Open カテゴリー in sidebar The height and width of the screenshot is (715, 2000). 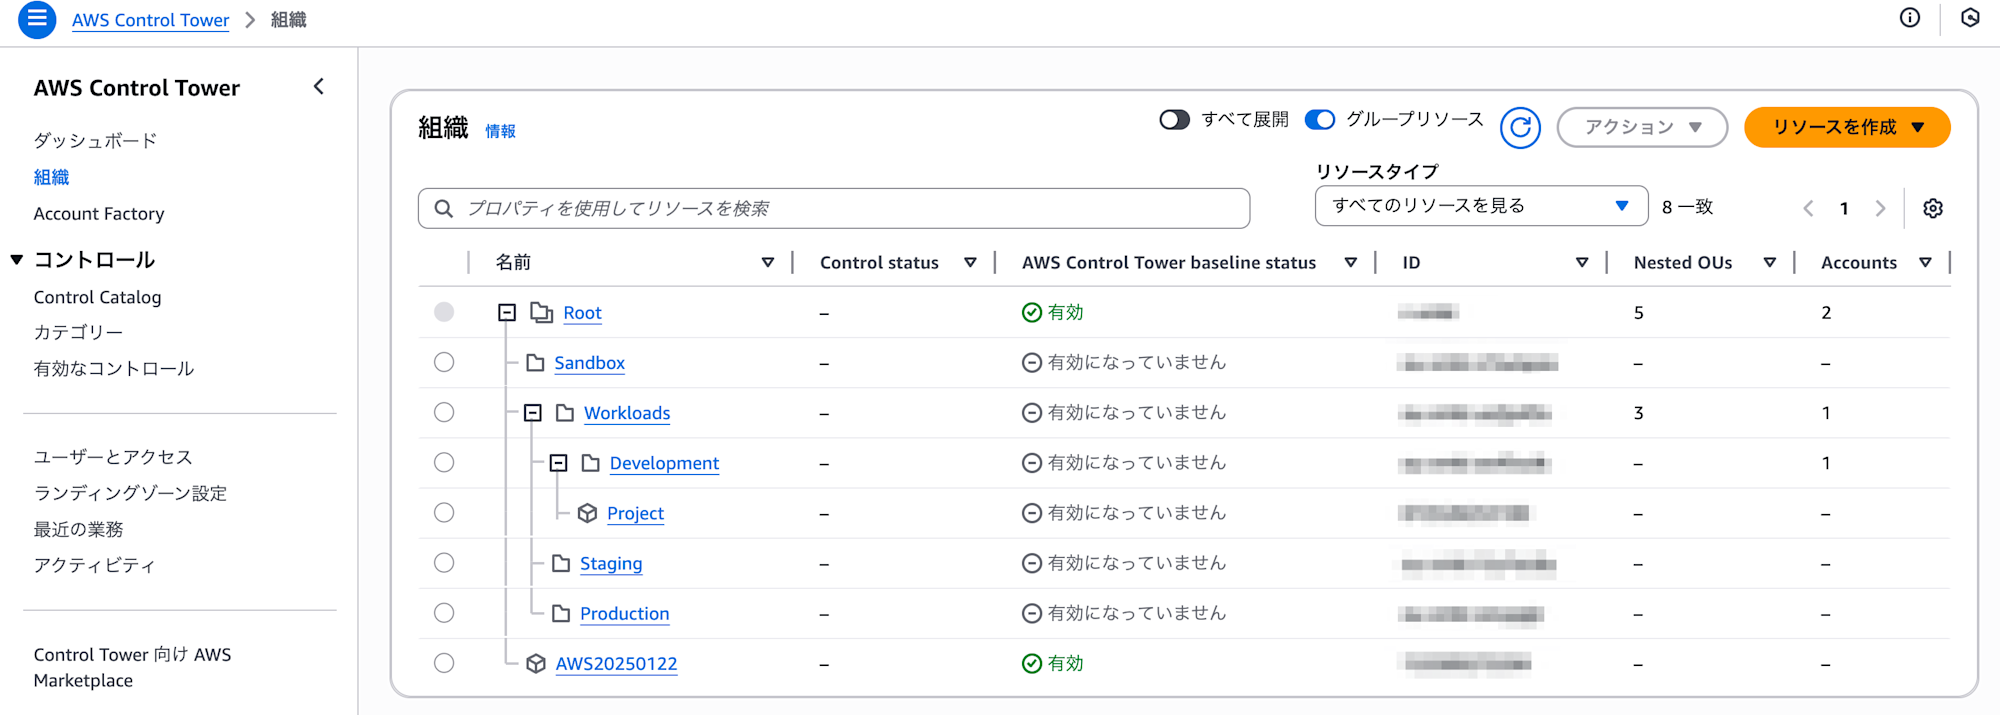tap(78, 332)
